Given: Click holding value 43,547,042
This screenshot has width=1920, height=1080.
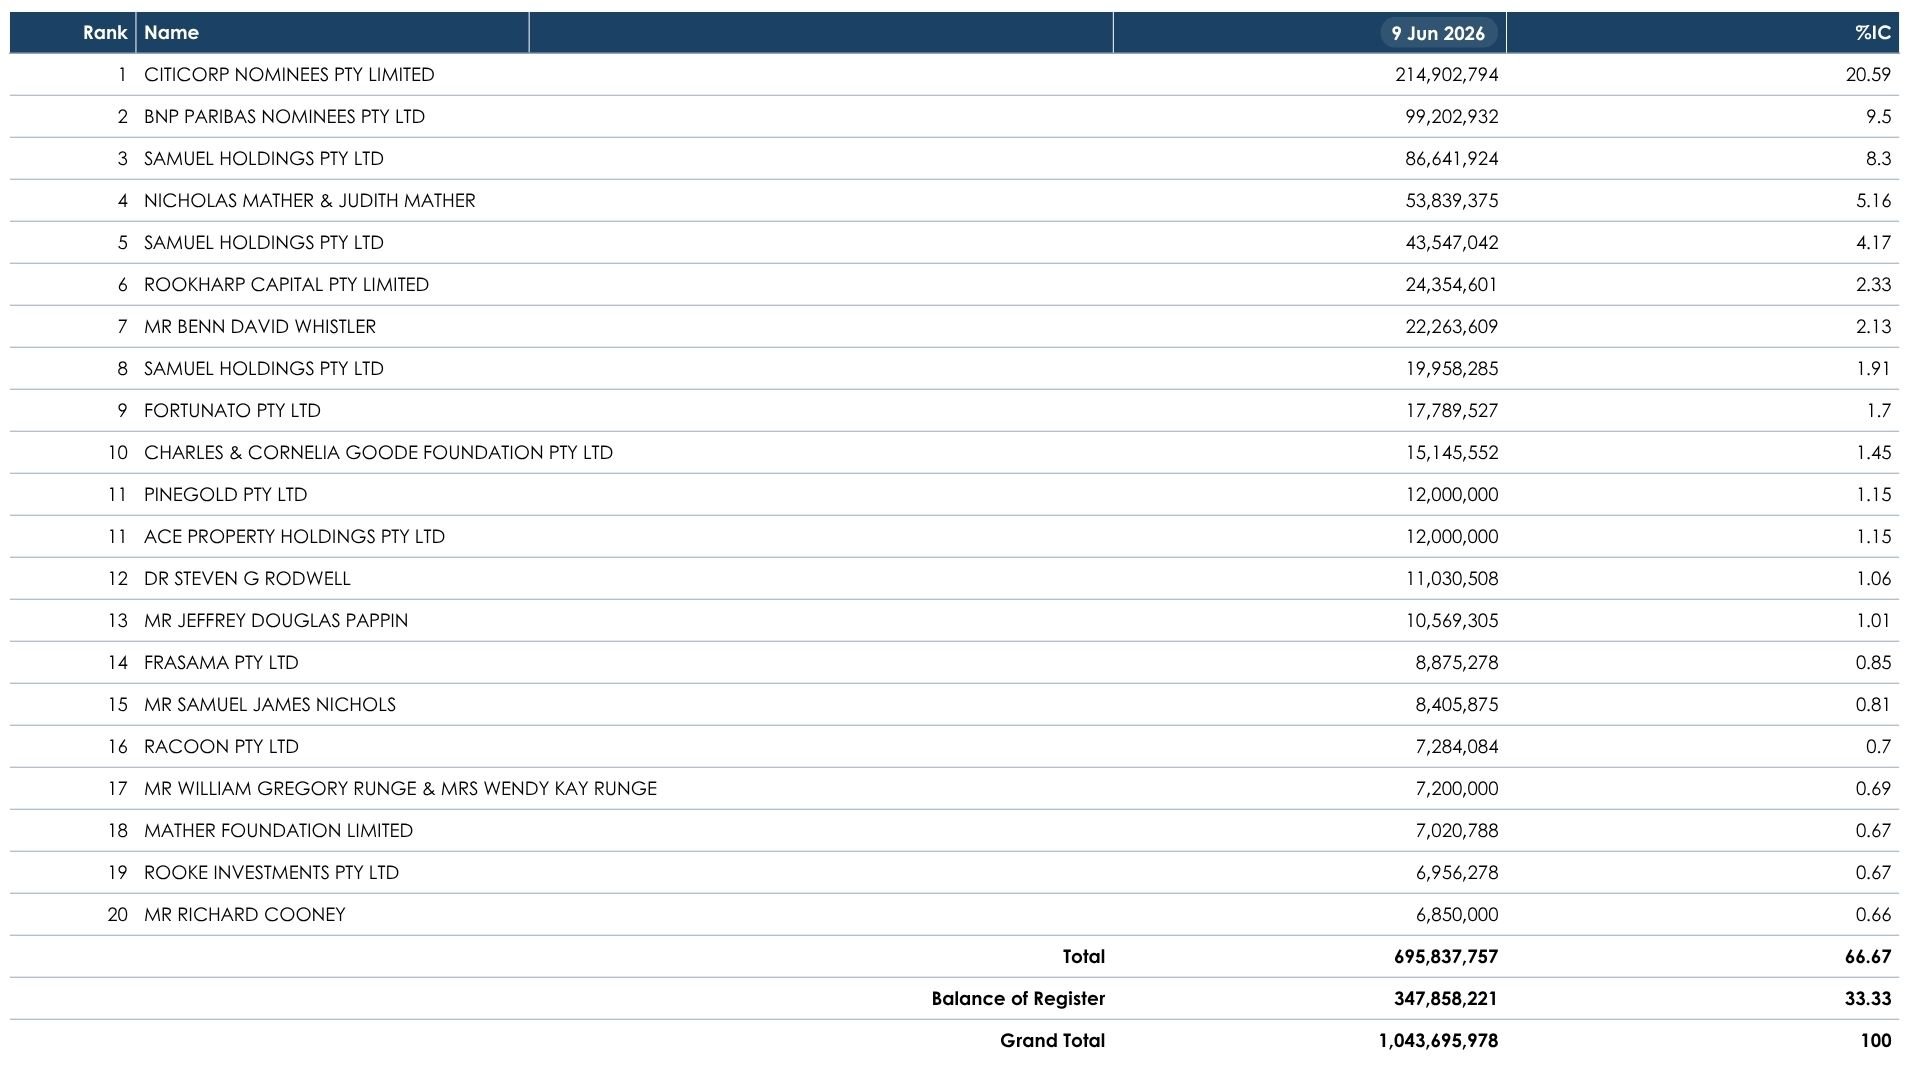Looking at the screenshot, I should pyautogui.click(x=1452, y=242).
